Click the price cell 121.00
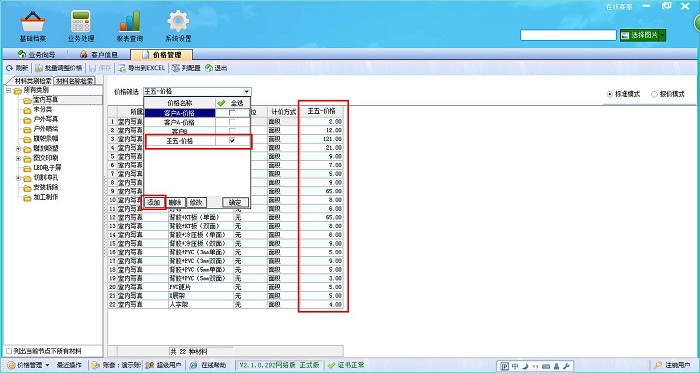 [x=321, y=139]
